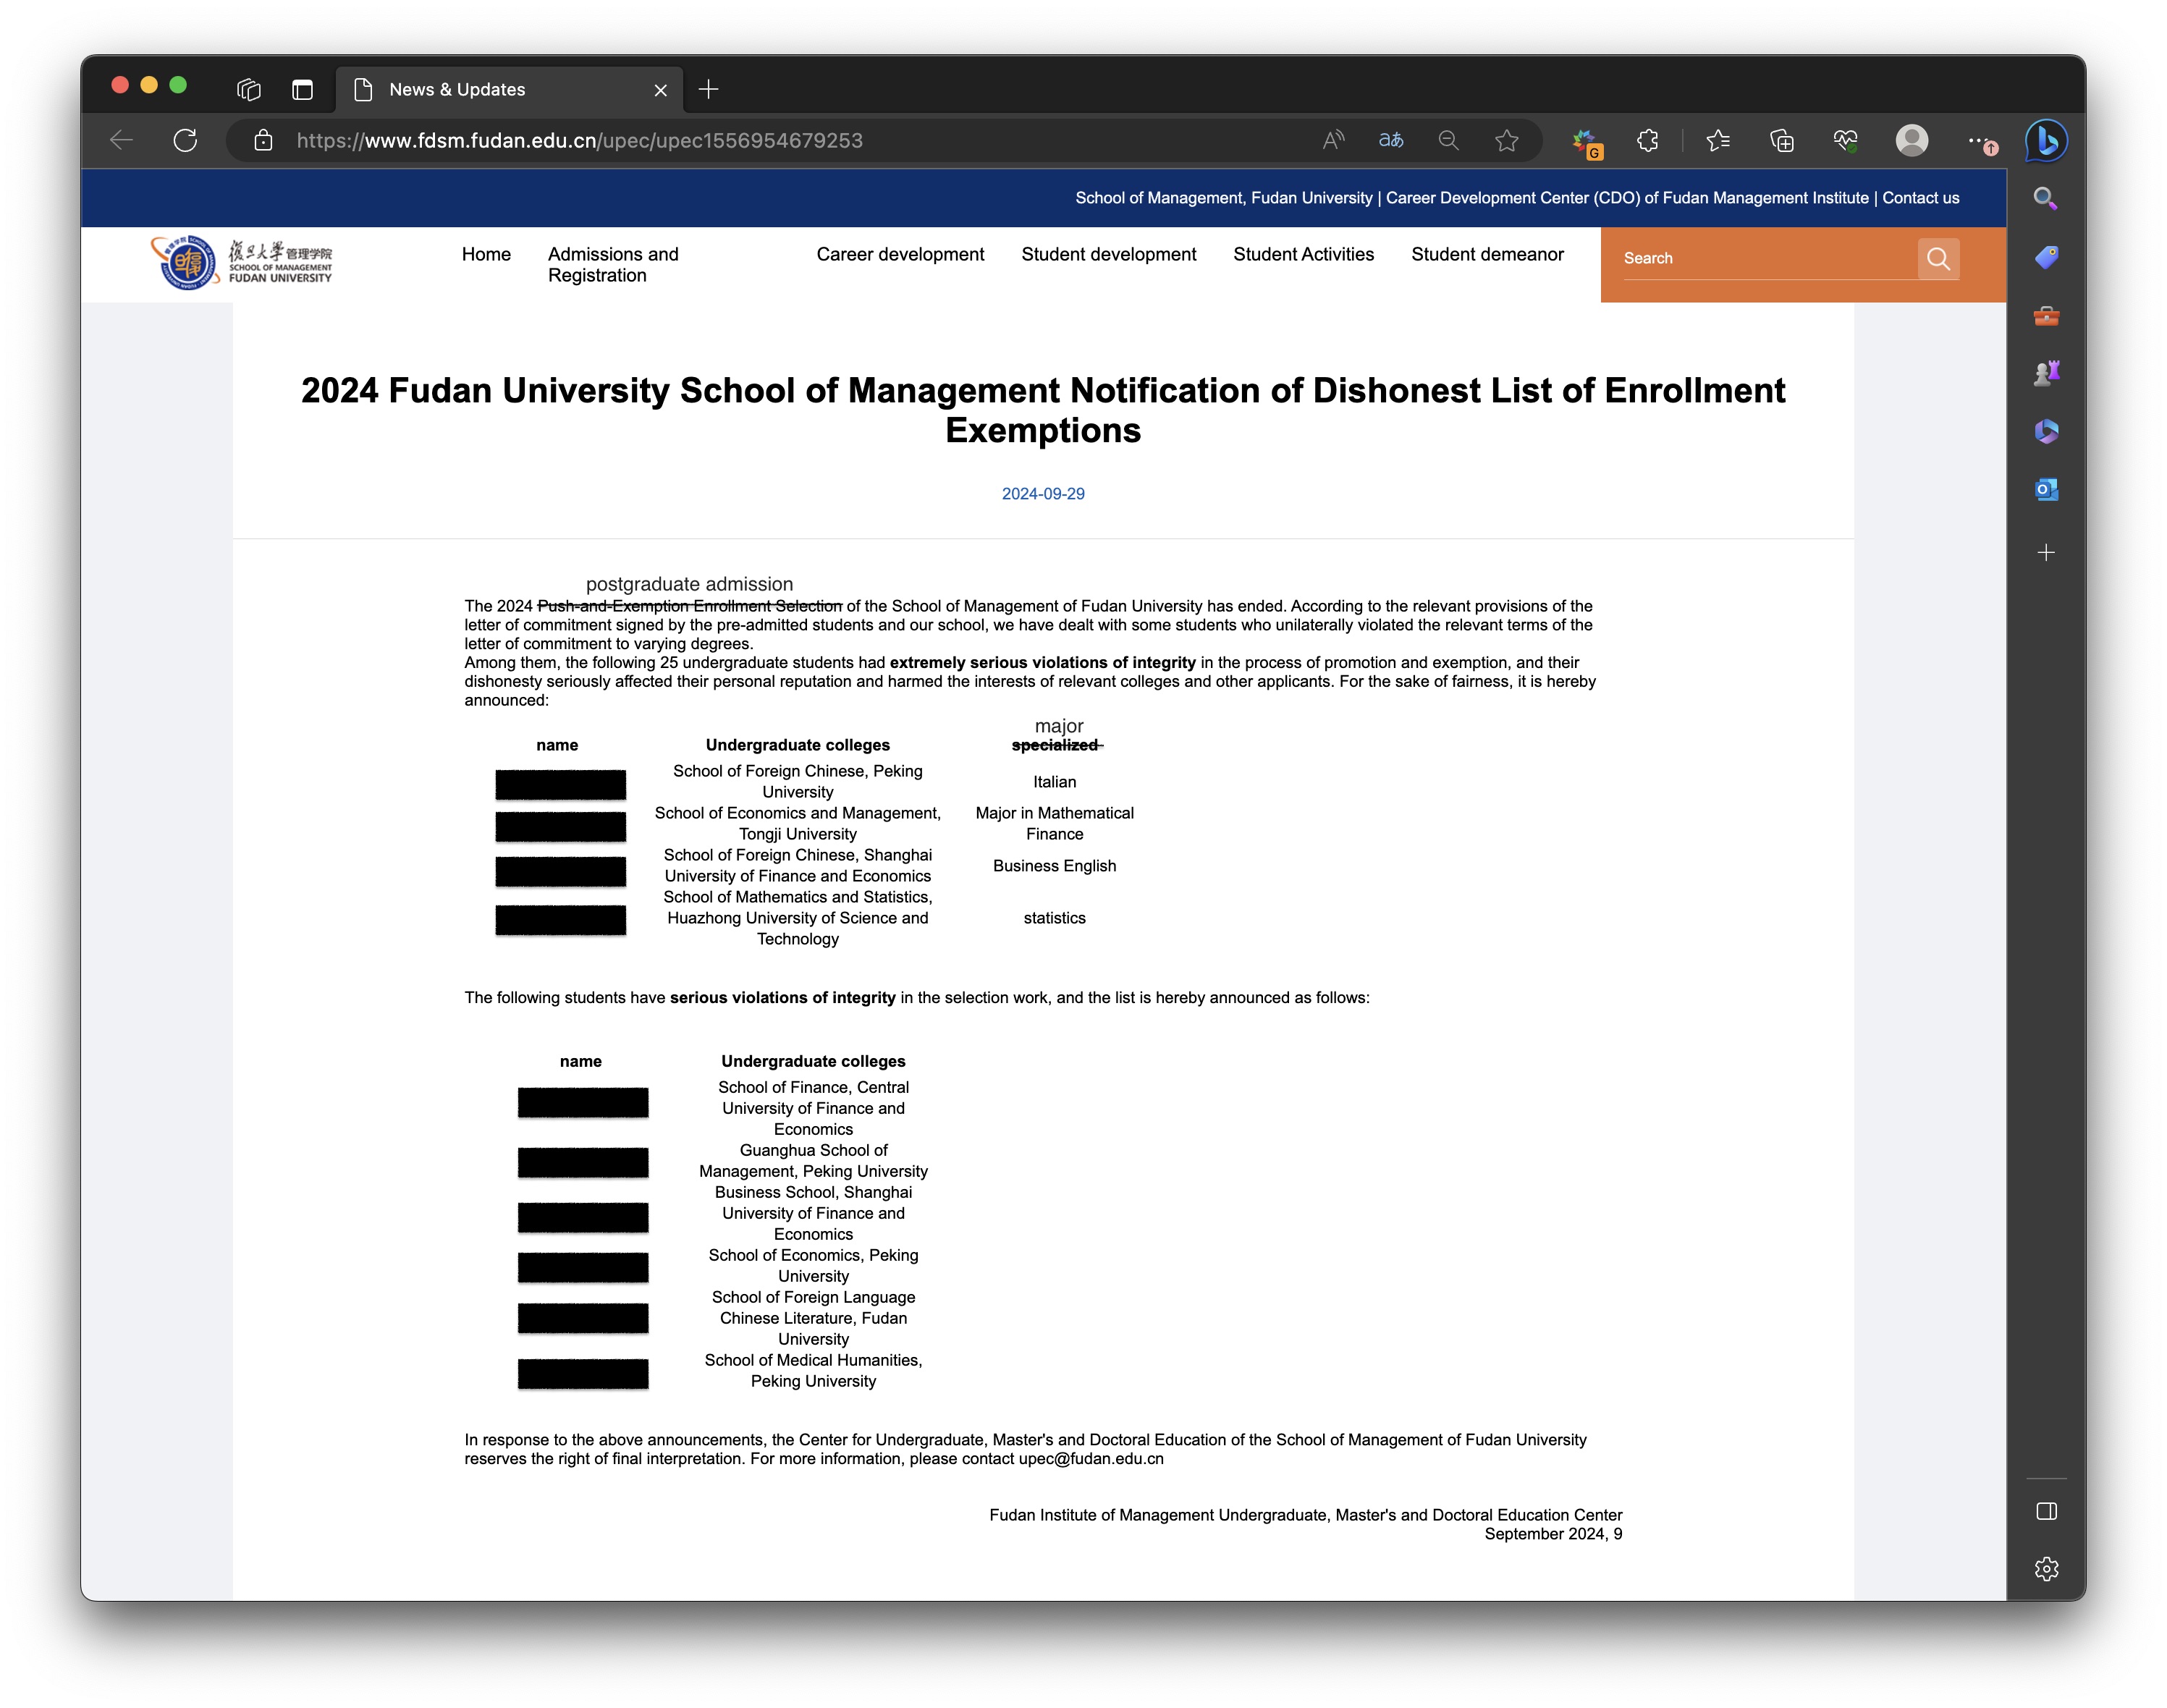Open a new tab with the plus button
The width and height of the screenshot is (2167, 1708).
(x=708, y=89)
